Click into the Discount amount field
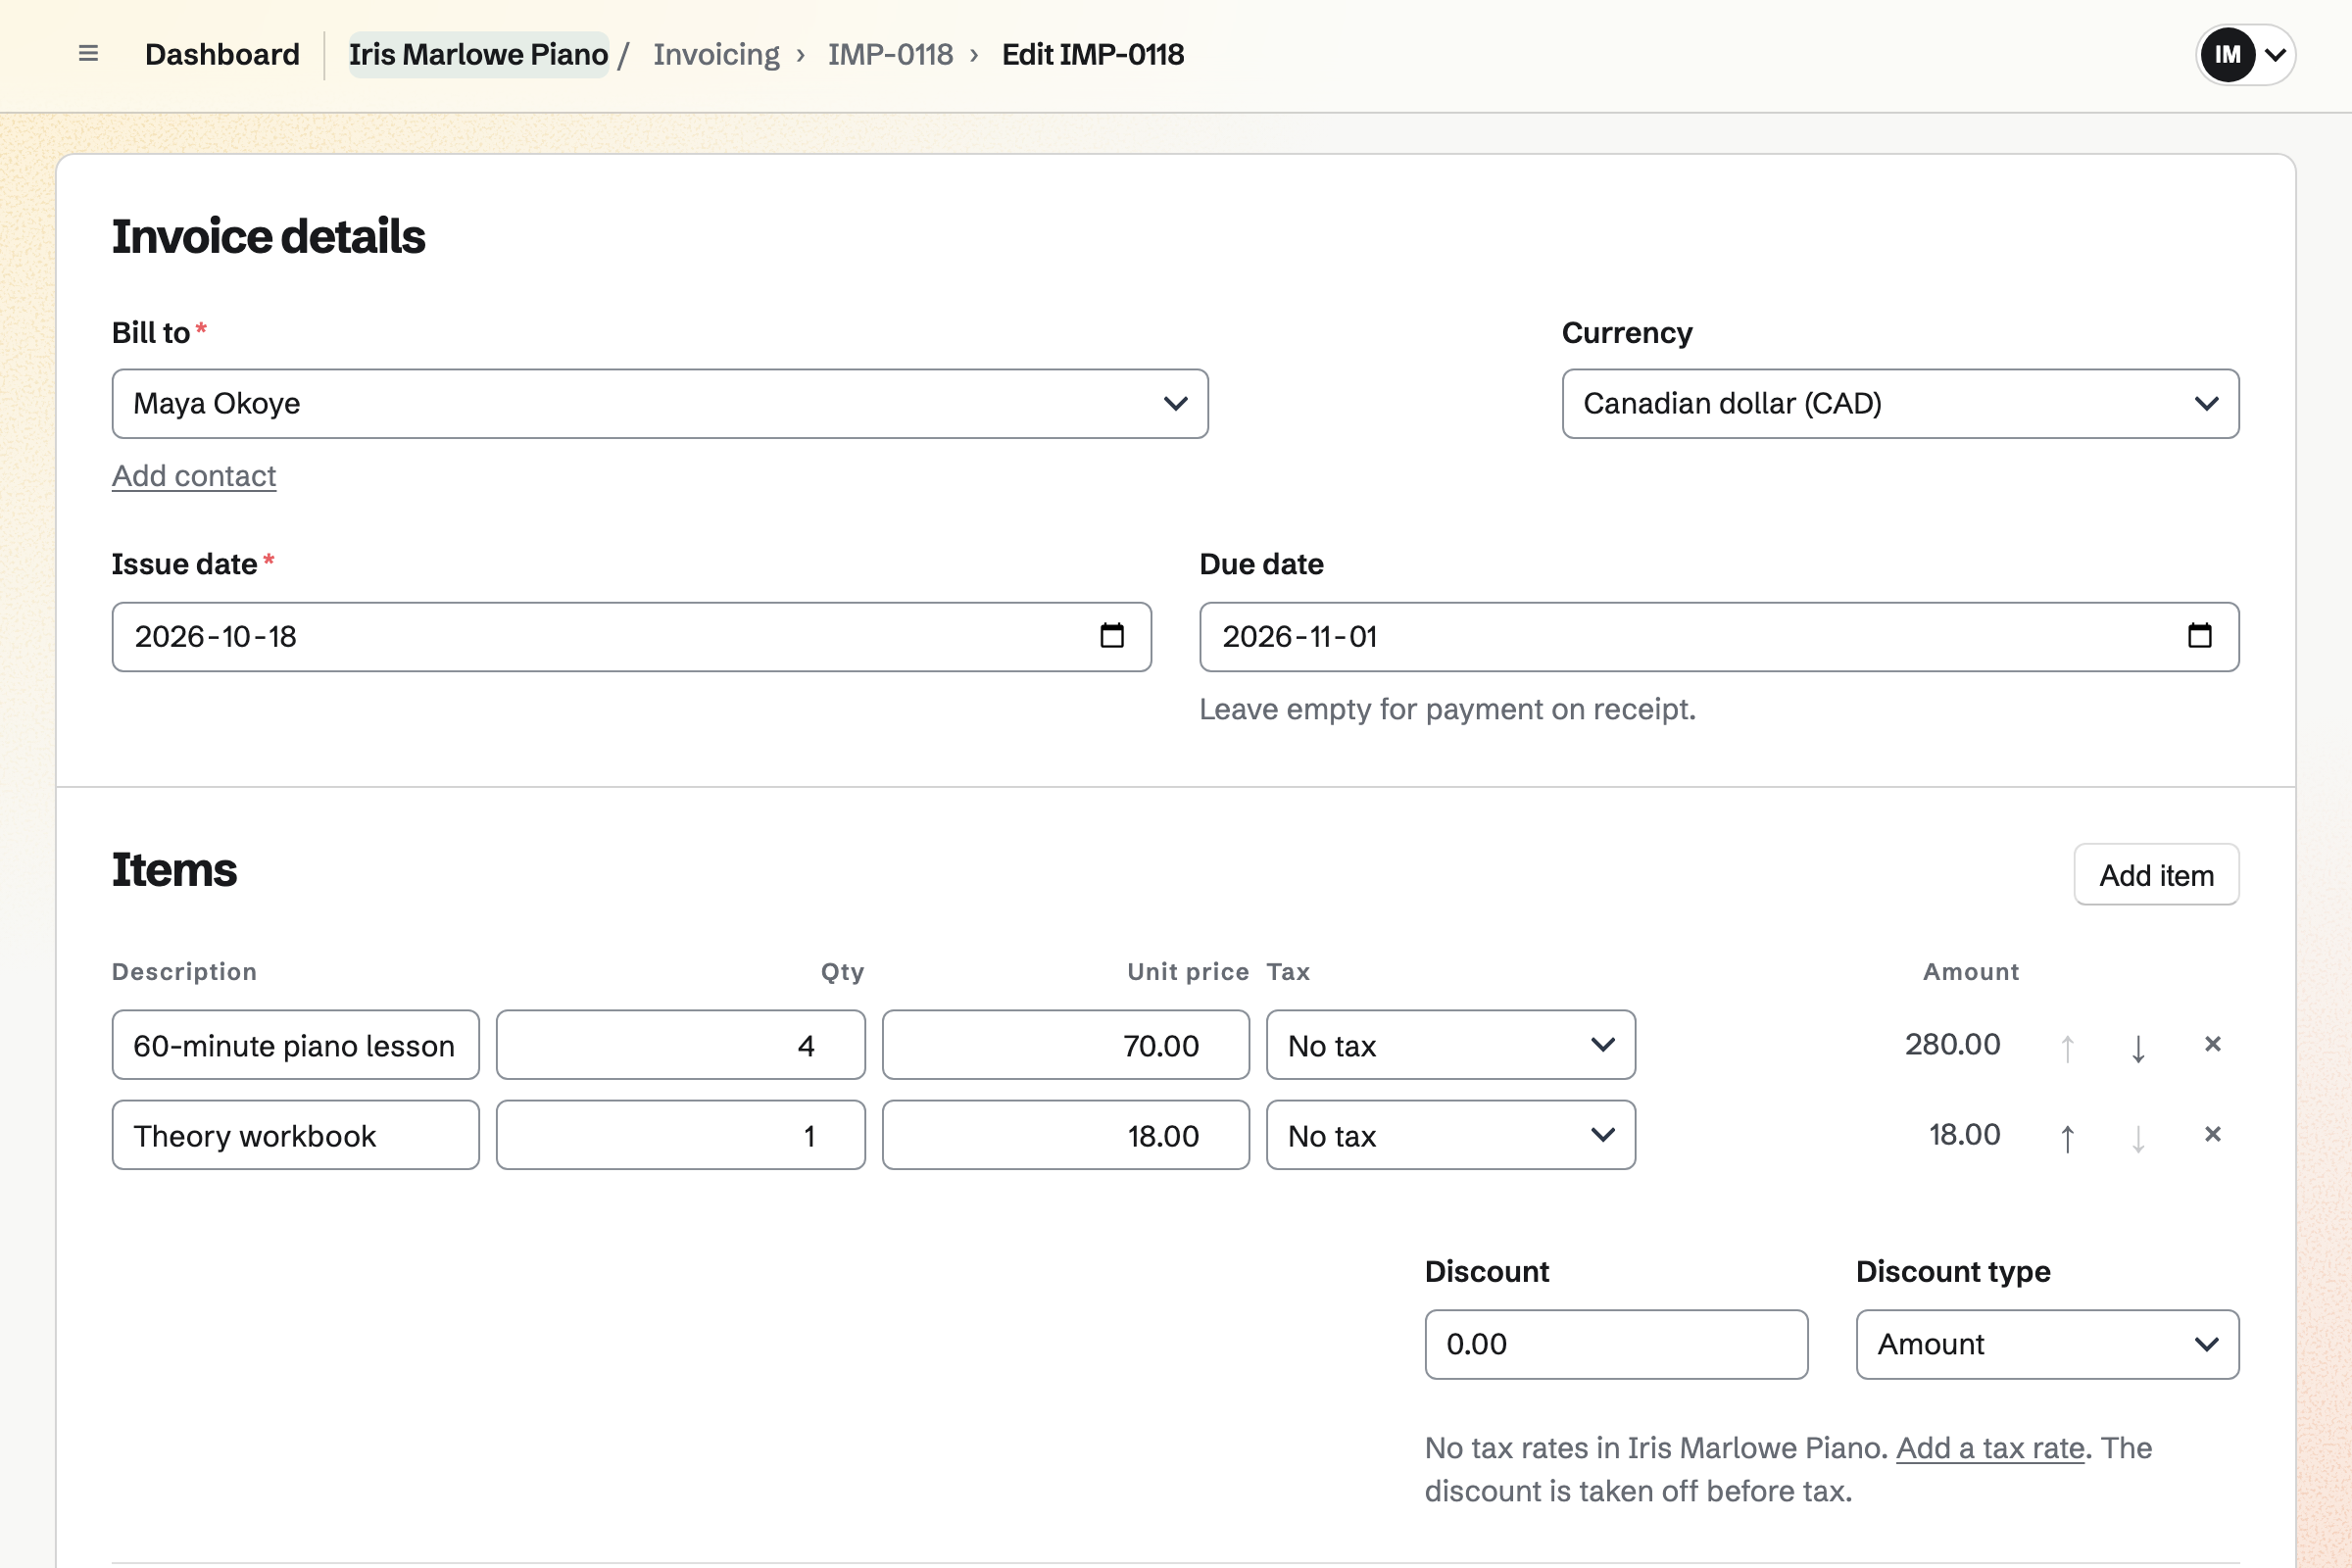The height and width of the screenshot is (1568, 2352). pyautogui.click(x=1616, y=1344)
